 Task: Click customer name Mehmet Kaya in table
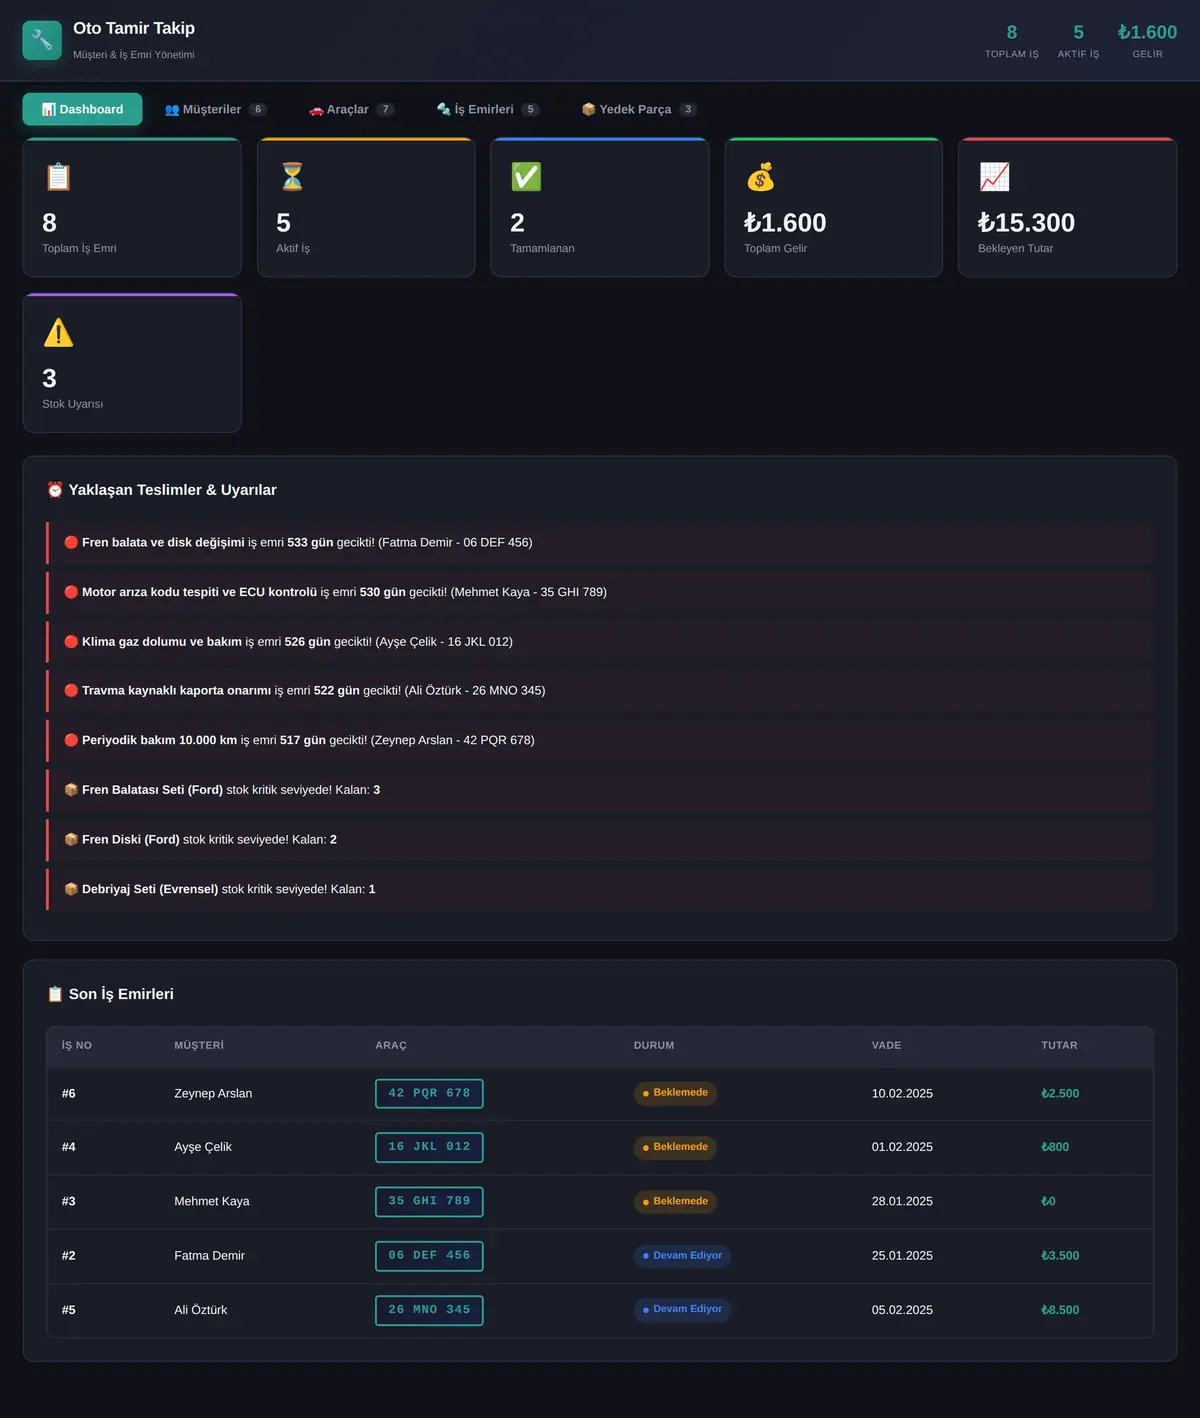212,1201
